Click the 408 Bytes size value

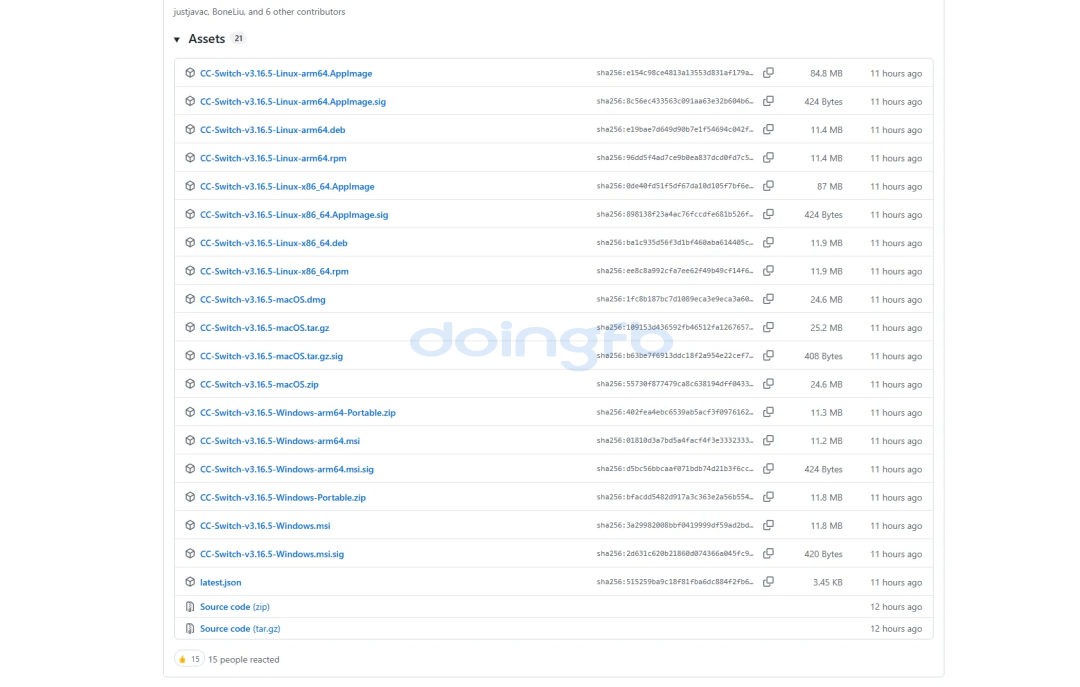(x=823, y=356)
